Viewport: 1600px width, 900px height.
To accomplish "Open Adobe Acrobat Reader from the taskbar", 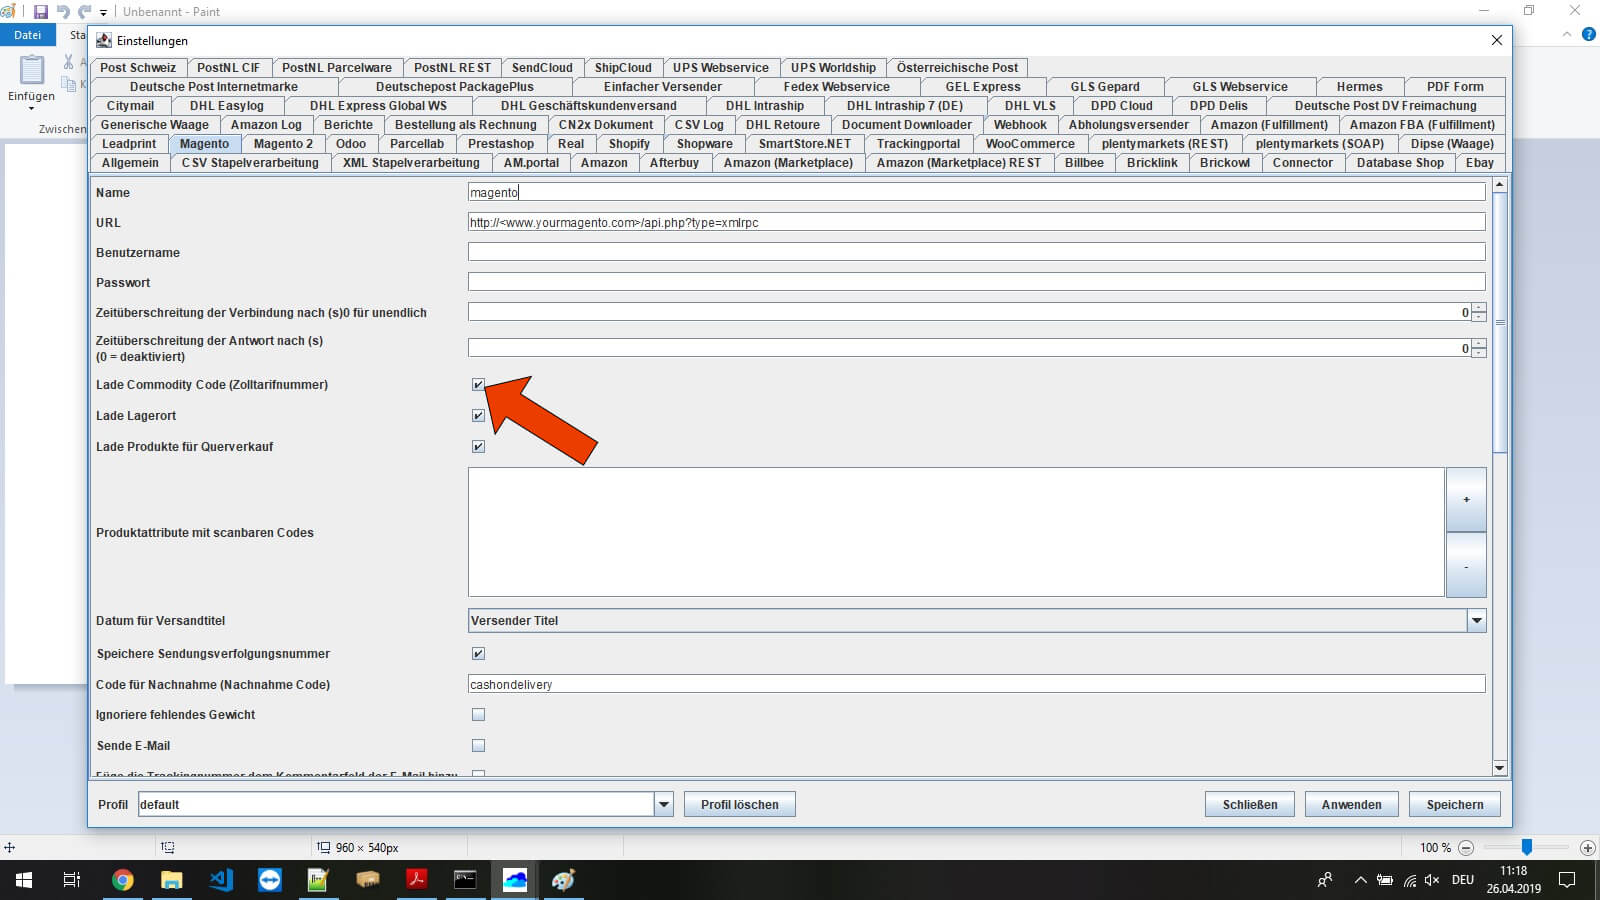I will coord(416,880).
